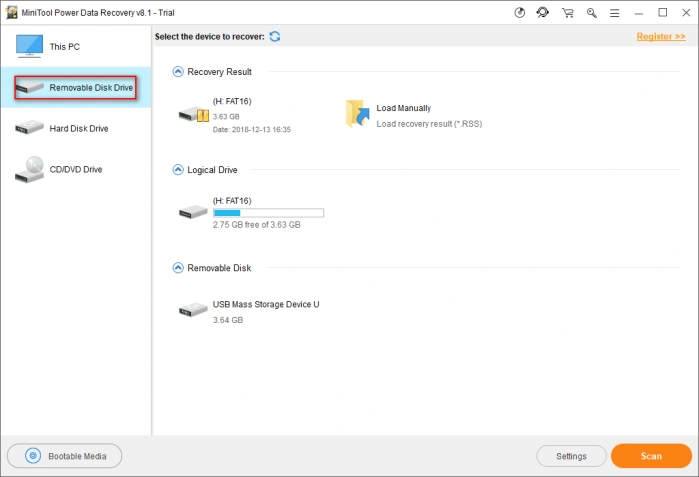Click the Recovery Result heading text
The height and width of the screenshot is (477, 699).
(x=219, y=72)
